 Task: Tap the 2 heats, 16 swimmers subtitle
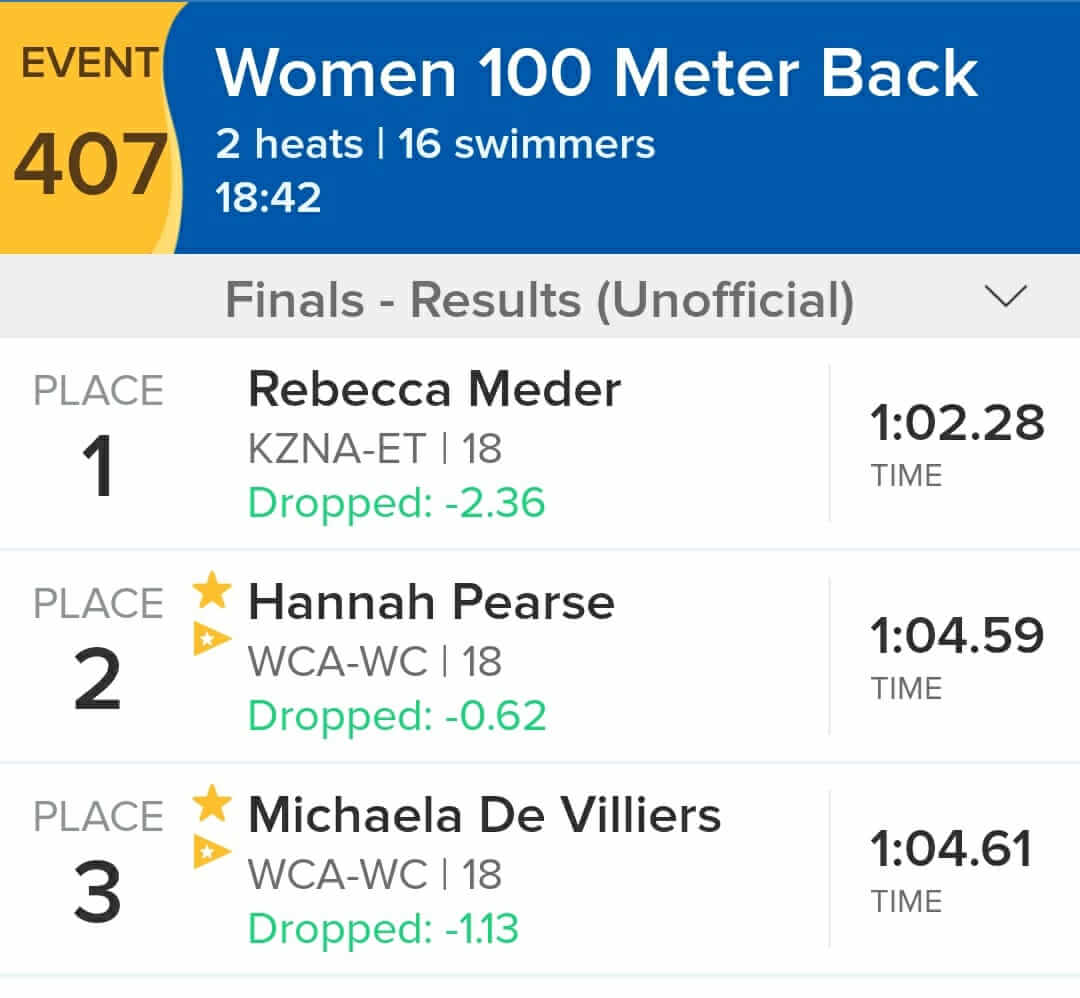click(435, 144)
